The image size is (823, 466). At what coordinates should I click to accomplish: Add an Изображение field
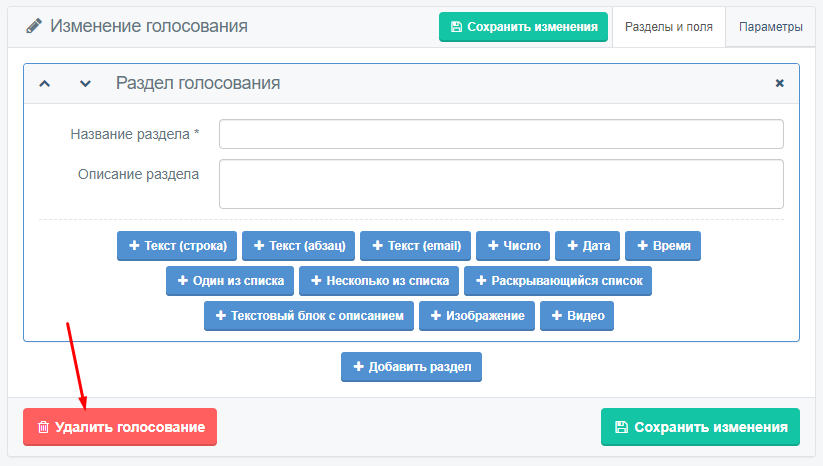coord(477,316)
